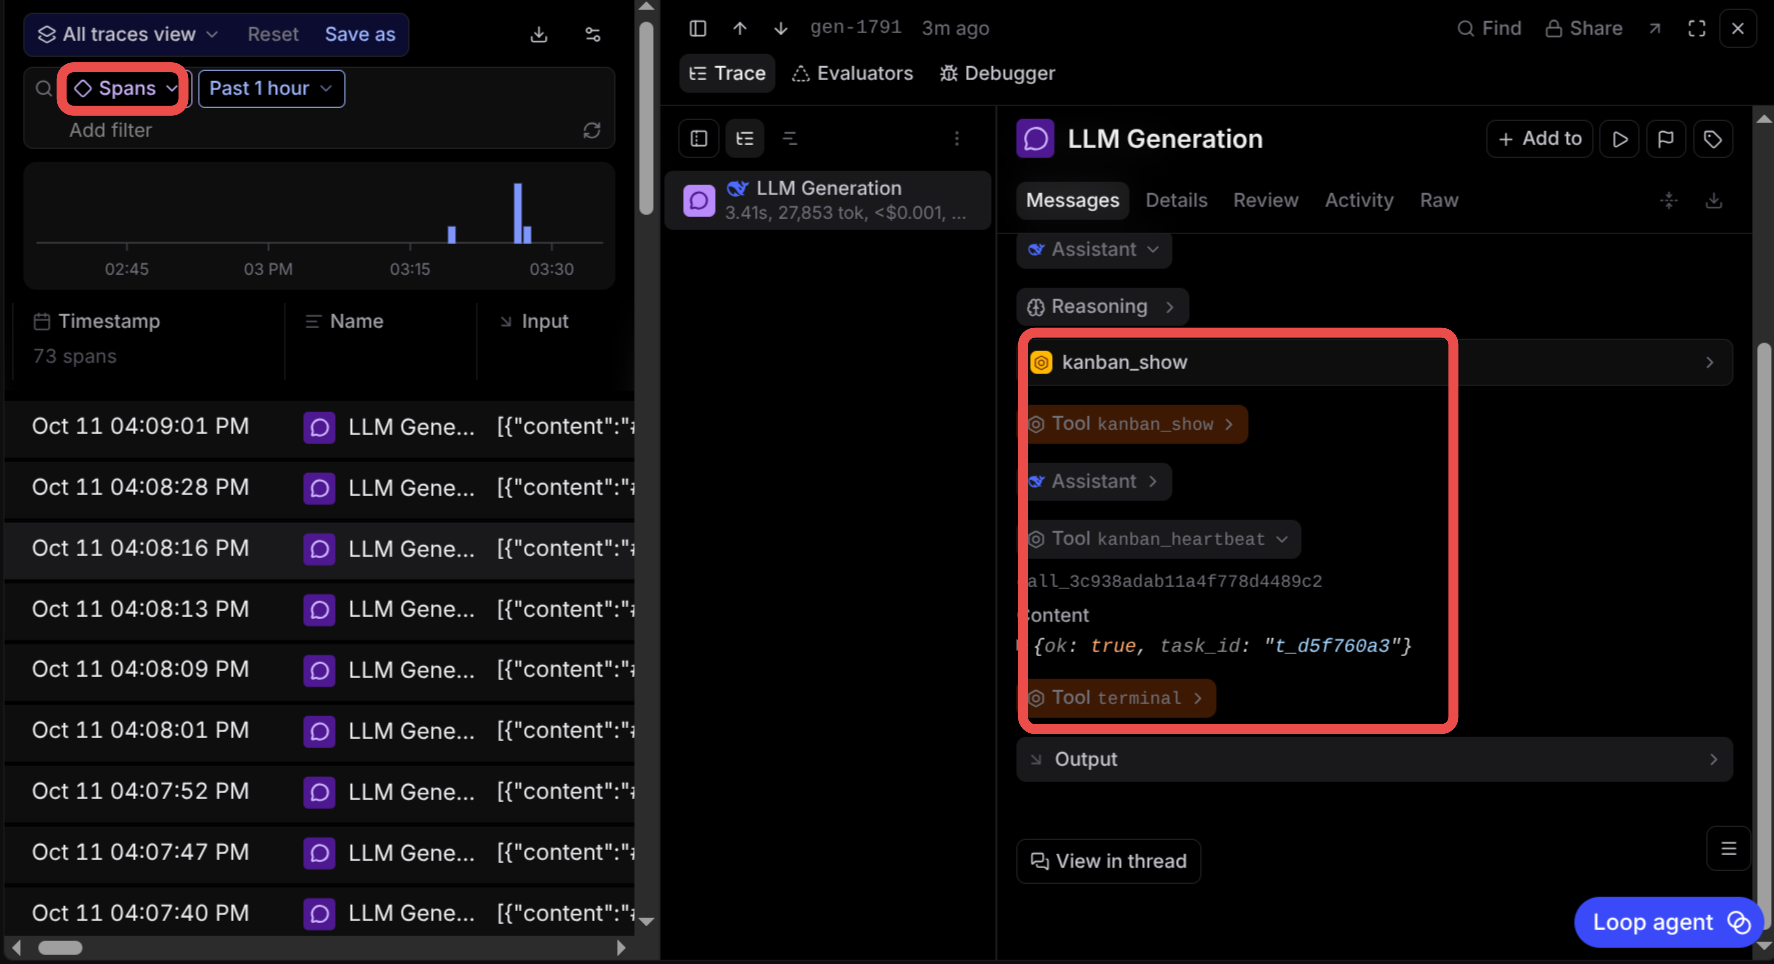
Task: Expand the Reasoning section
Action: click(x=1102, y=307)
